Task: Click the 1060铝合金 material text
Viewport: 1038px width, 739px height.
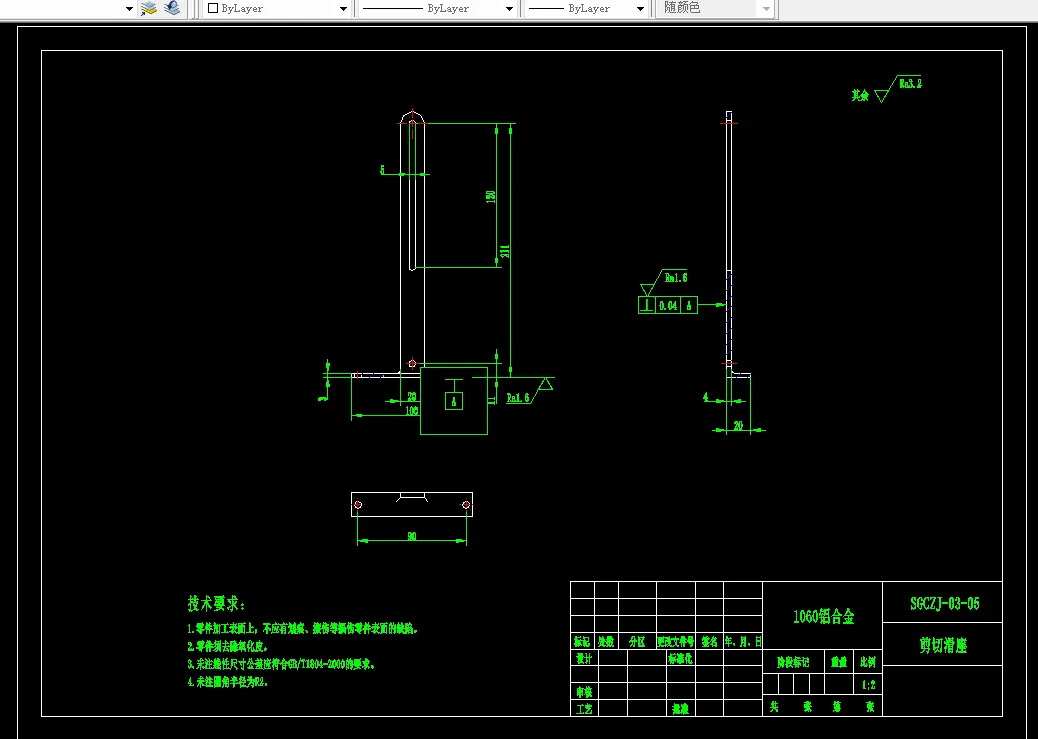Action: coord(824,616)
